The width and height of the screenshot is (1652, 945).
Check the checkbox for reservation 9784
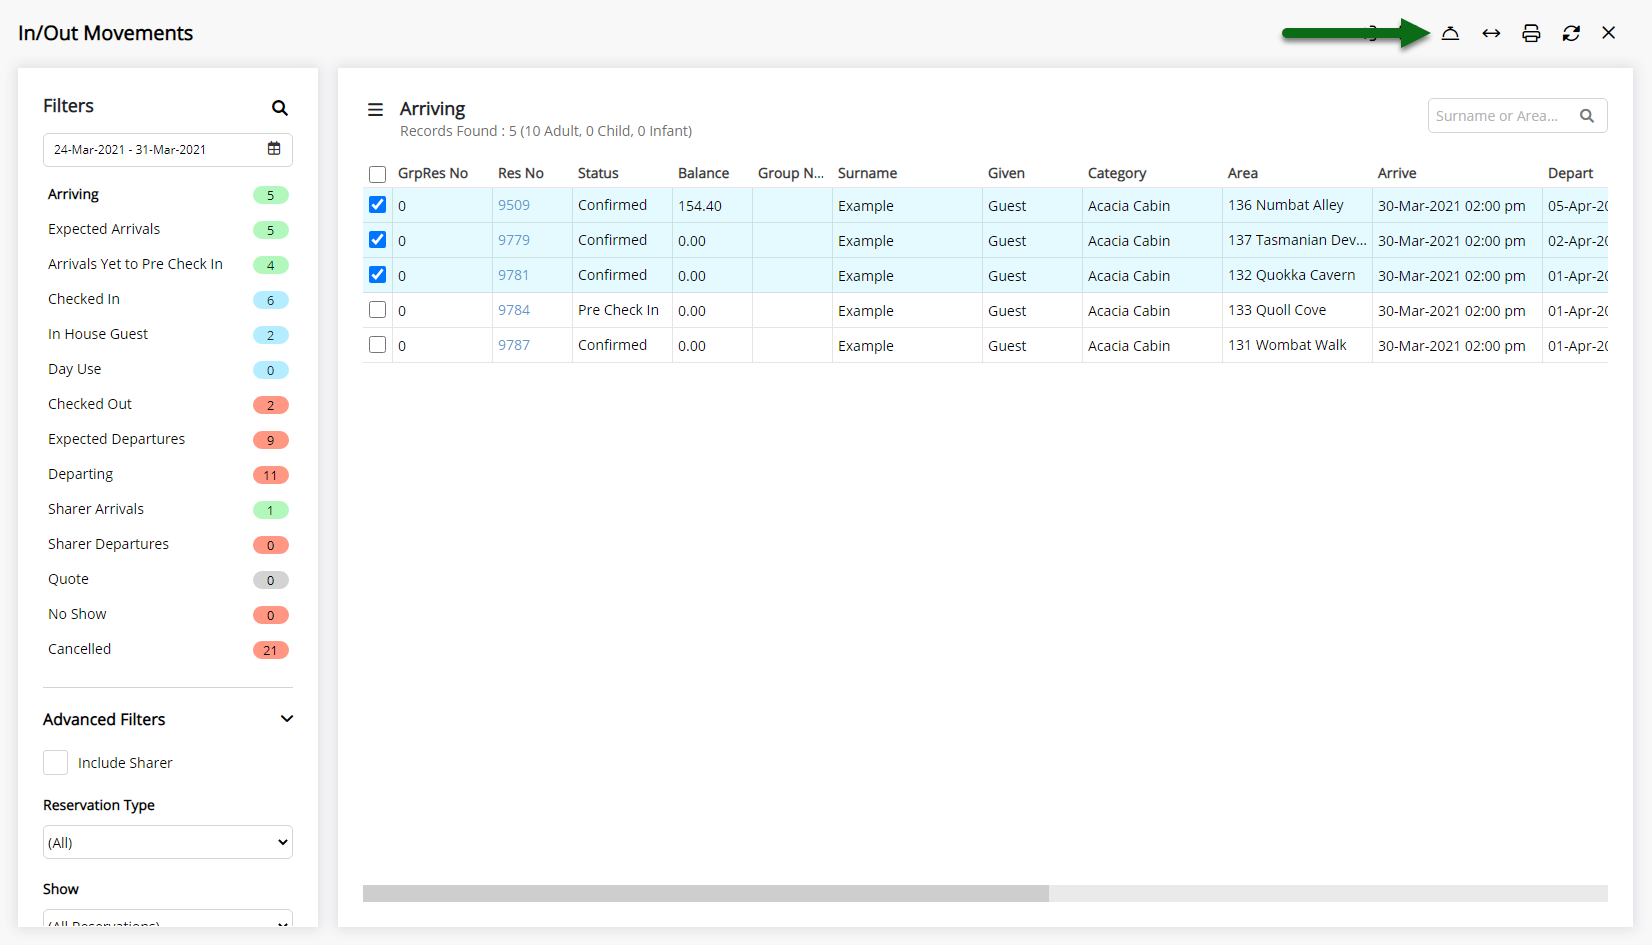(x=377, y=310)
